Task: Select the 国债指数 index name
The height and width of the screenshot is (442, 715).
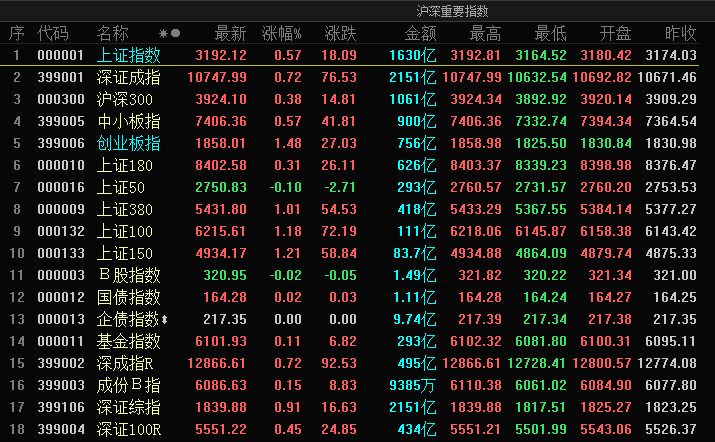Action: click(129, 297)
